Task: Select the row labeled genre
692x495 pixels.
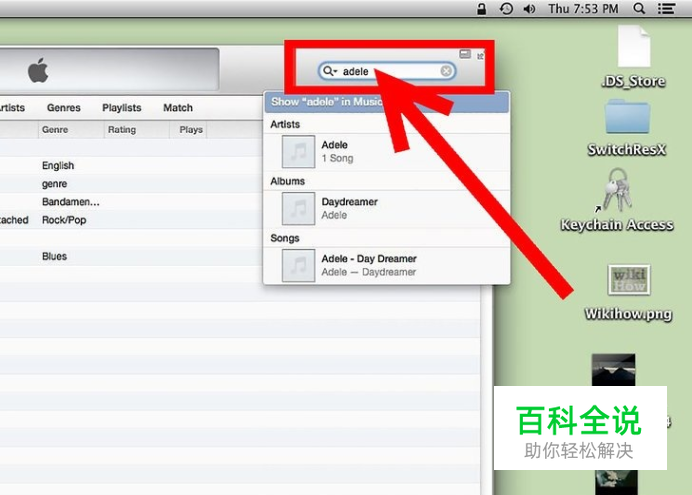Action: click(132, 184)
